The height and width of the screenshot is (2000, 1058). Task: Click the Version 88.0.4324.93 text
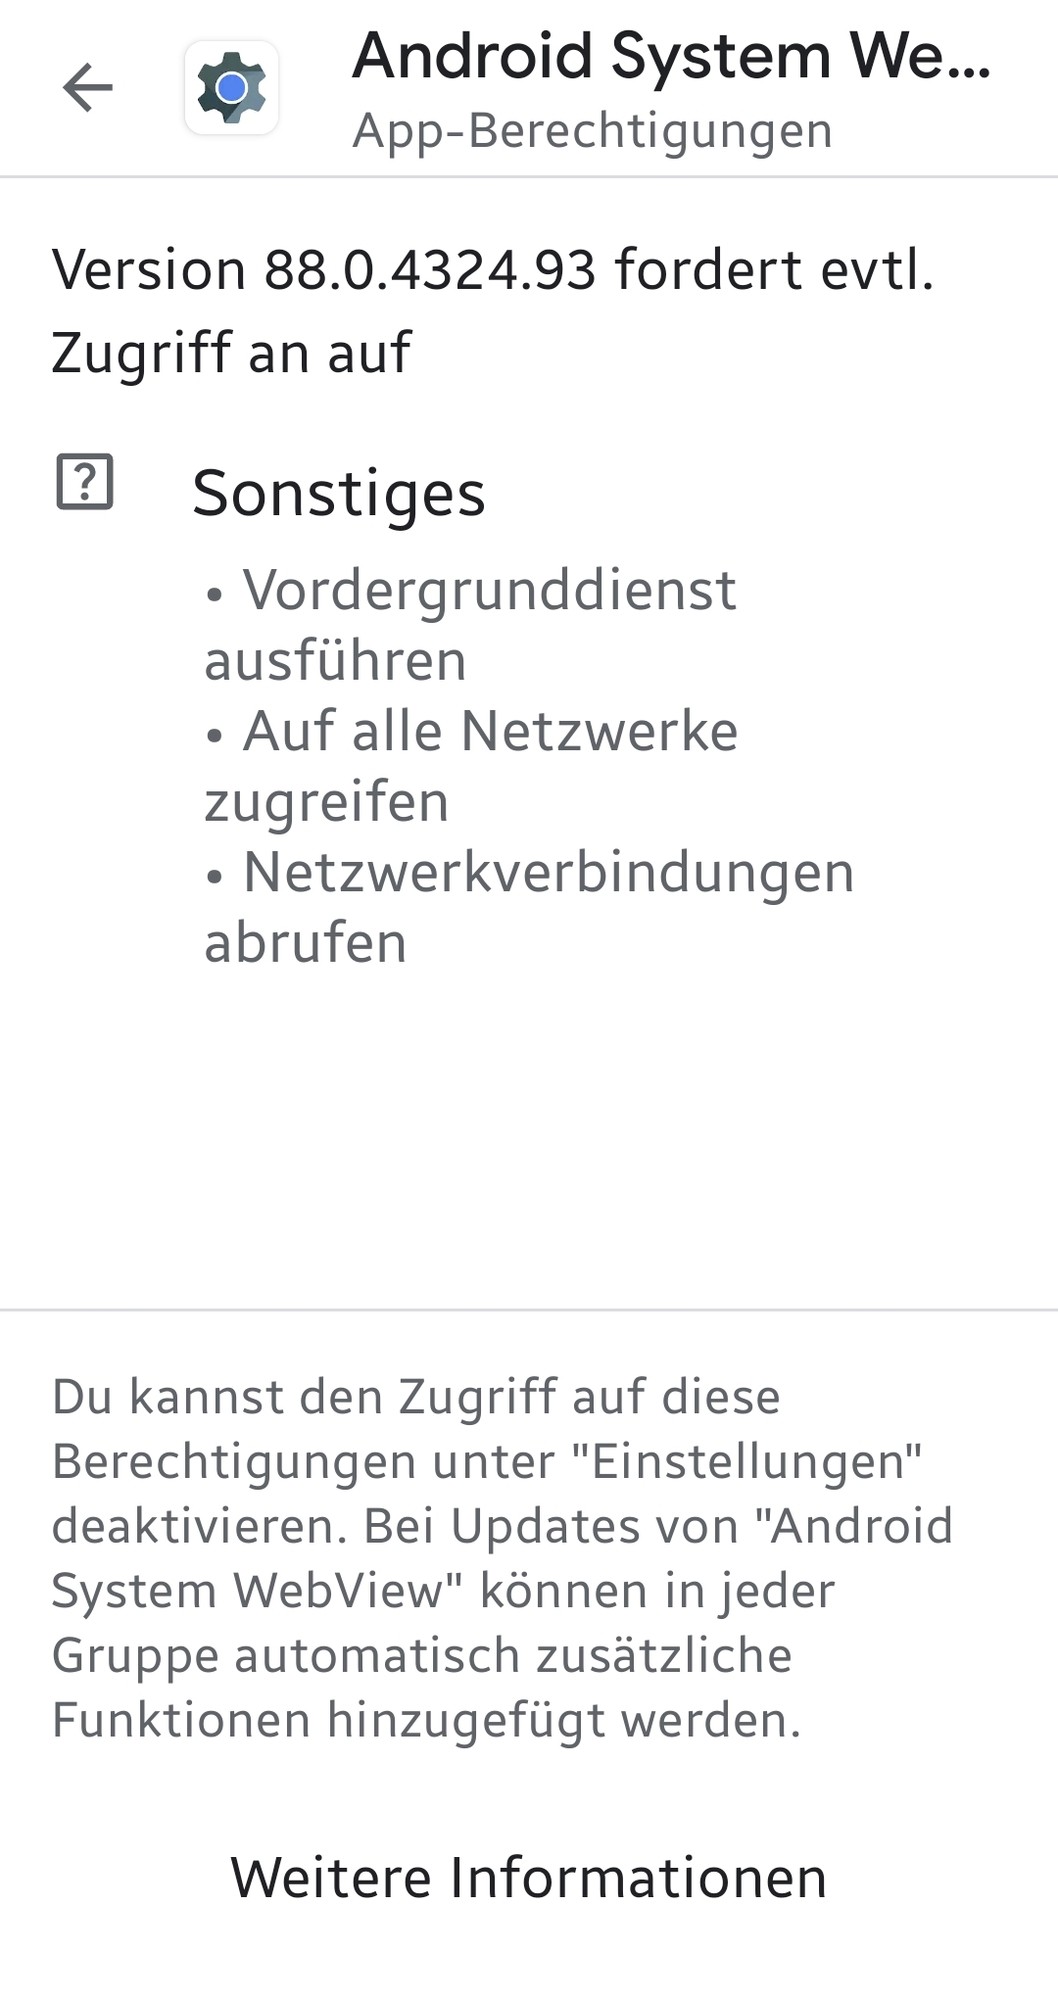pyautogui.click(x=324, y=270)
